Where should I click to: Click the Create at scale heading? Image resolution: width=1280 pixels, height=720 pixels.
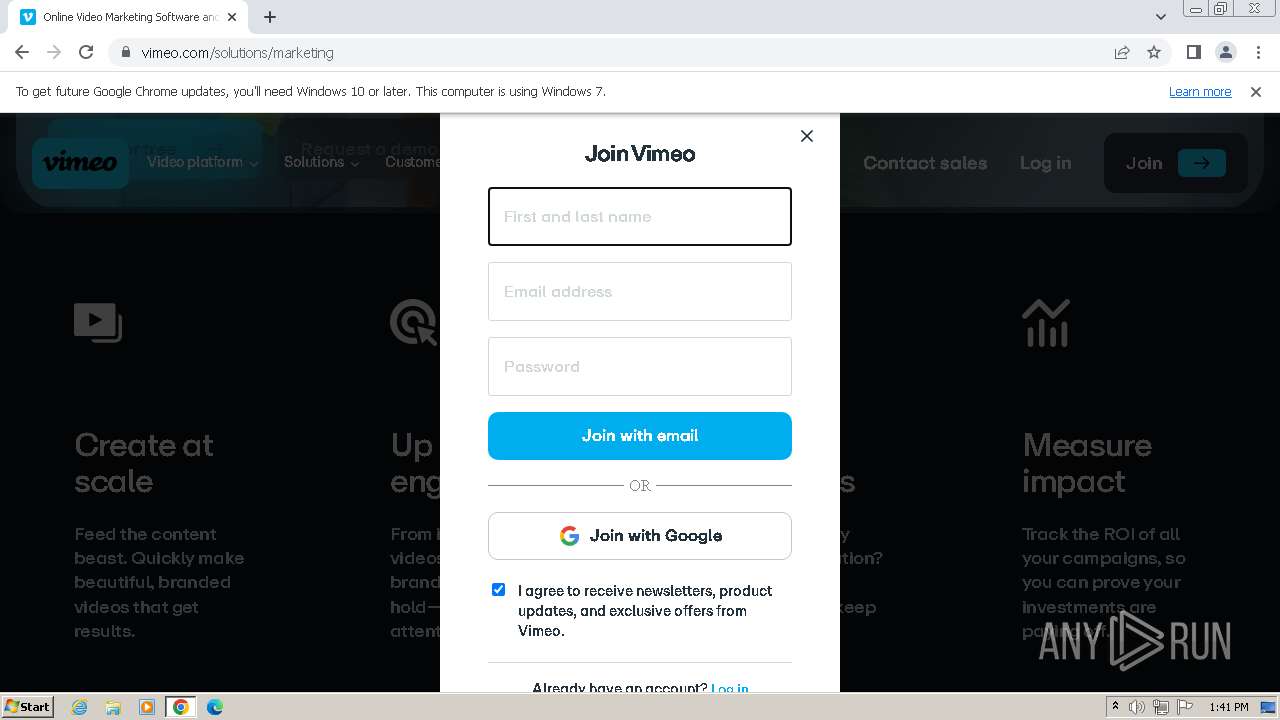coord(144,463)
